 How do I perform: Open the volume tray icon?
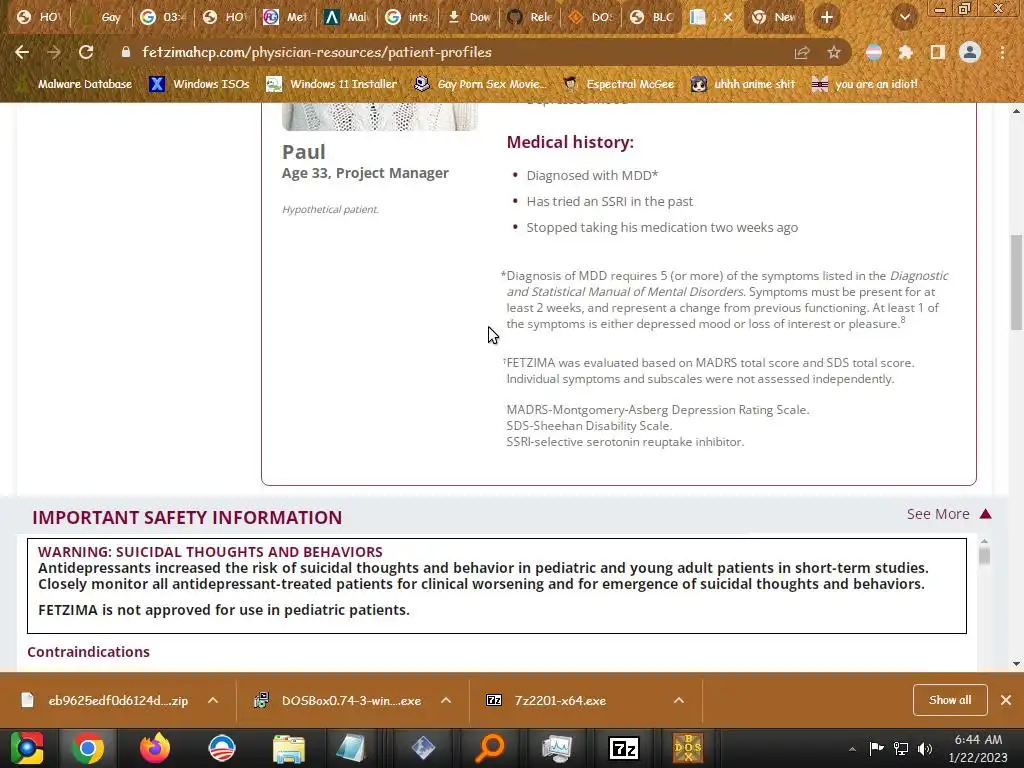pyautogui.click(x=925, y=748)
